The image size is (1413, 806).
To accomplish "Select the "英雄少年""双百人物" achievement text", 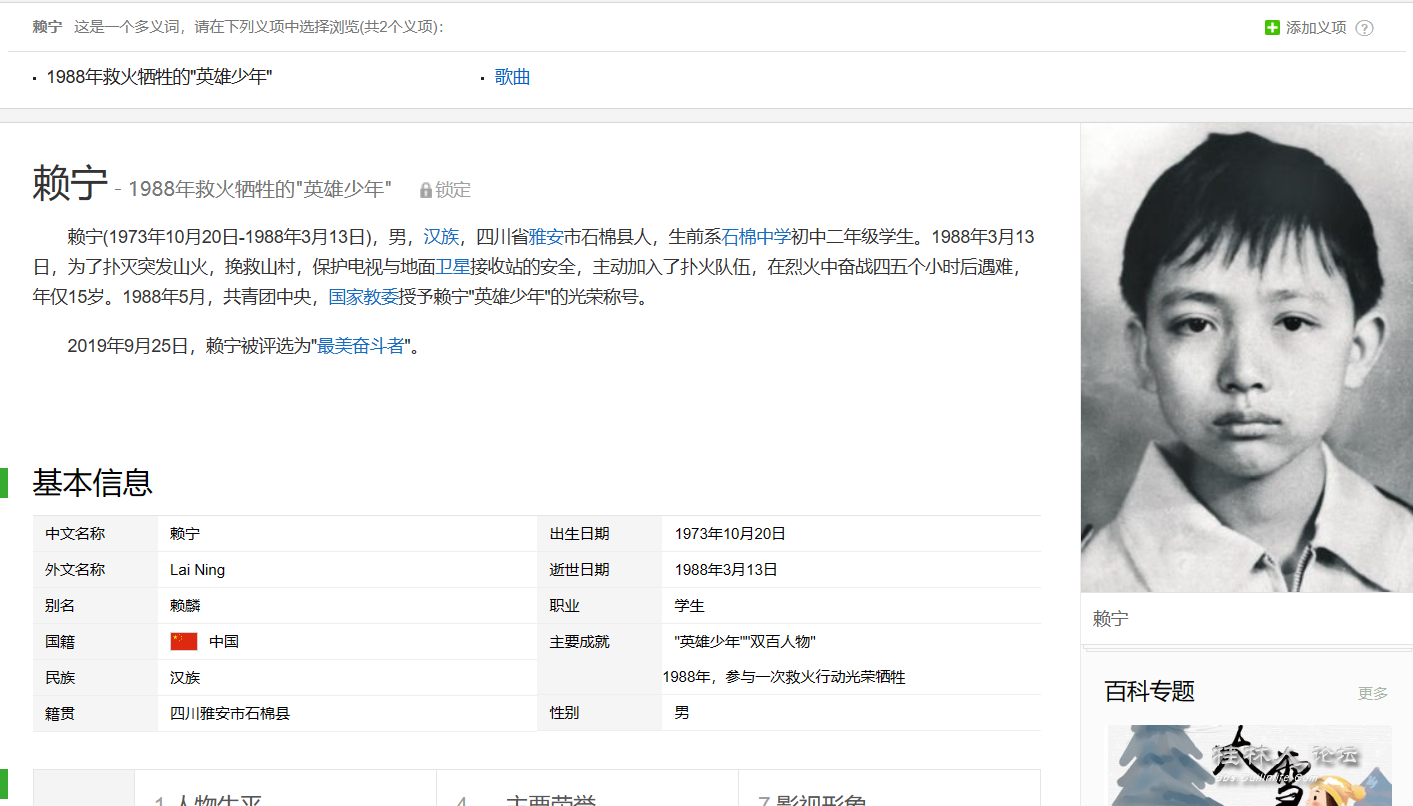I will (x=746, y=642).
